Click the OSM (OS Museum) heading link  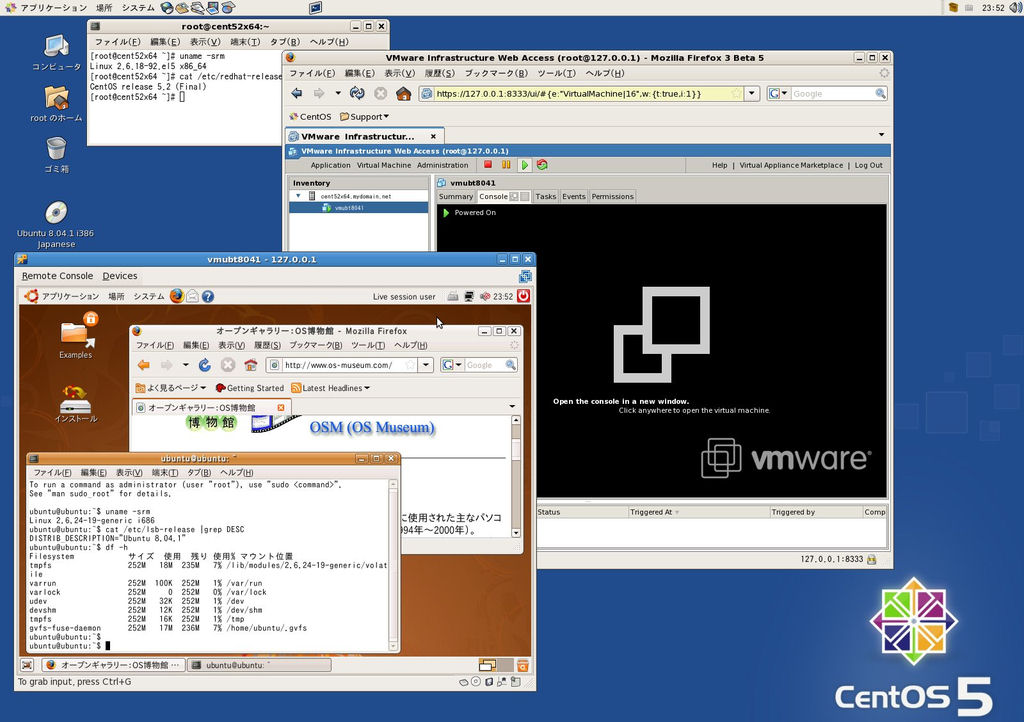pos(372,428)
